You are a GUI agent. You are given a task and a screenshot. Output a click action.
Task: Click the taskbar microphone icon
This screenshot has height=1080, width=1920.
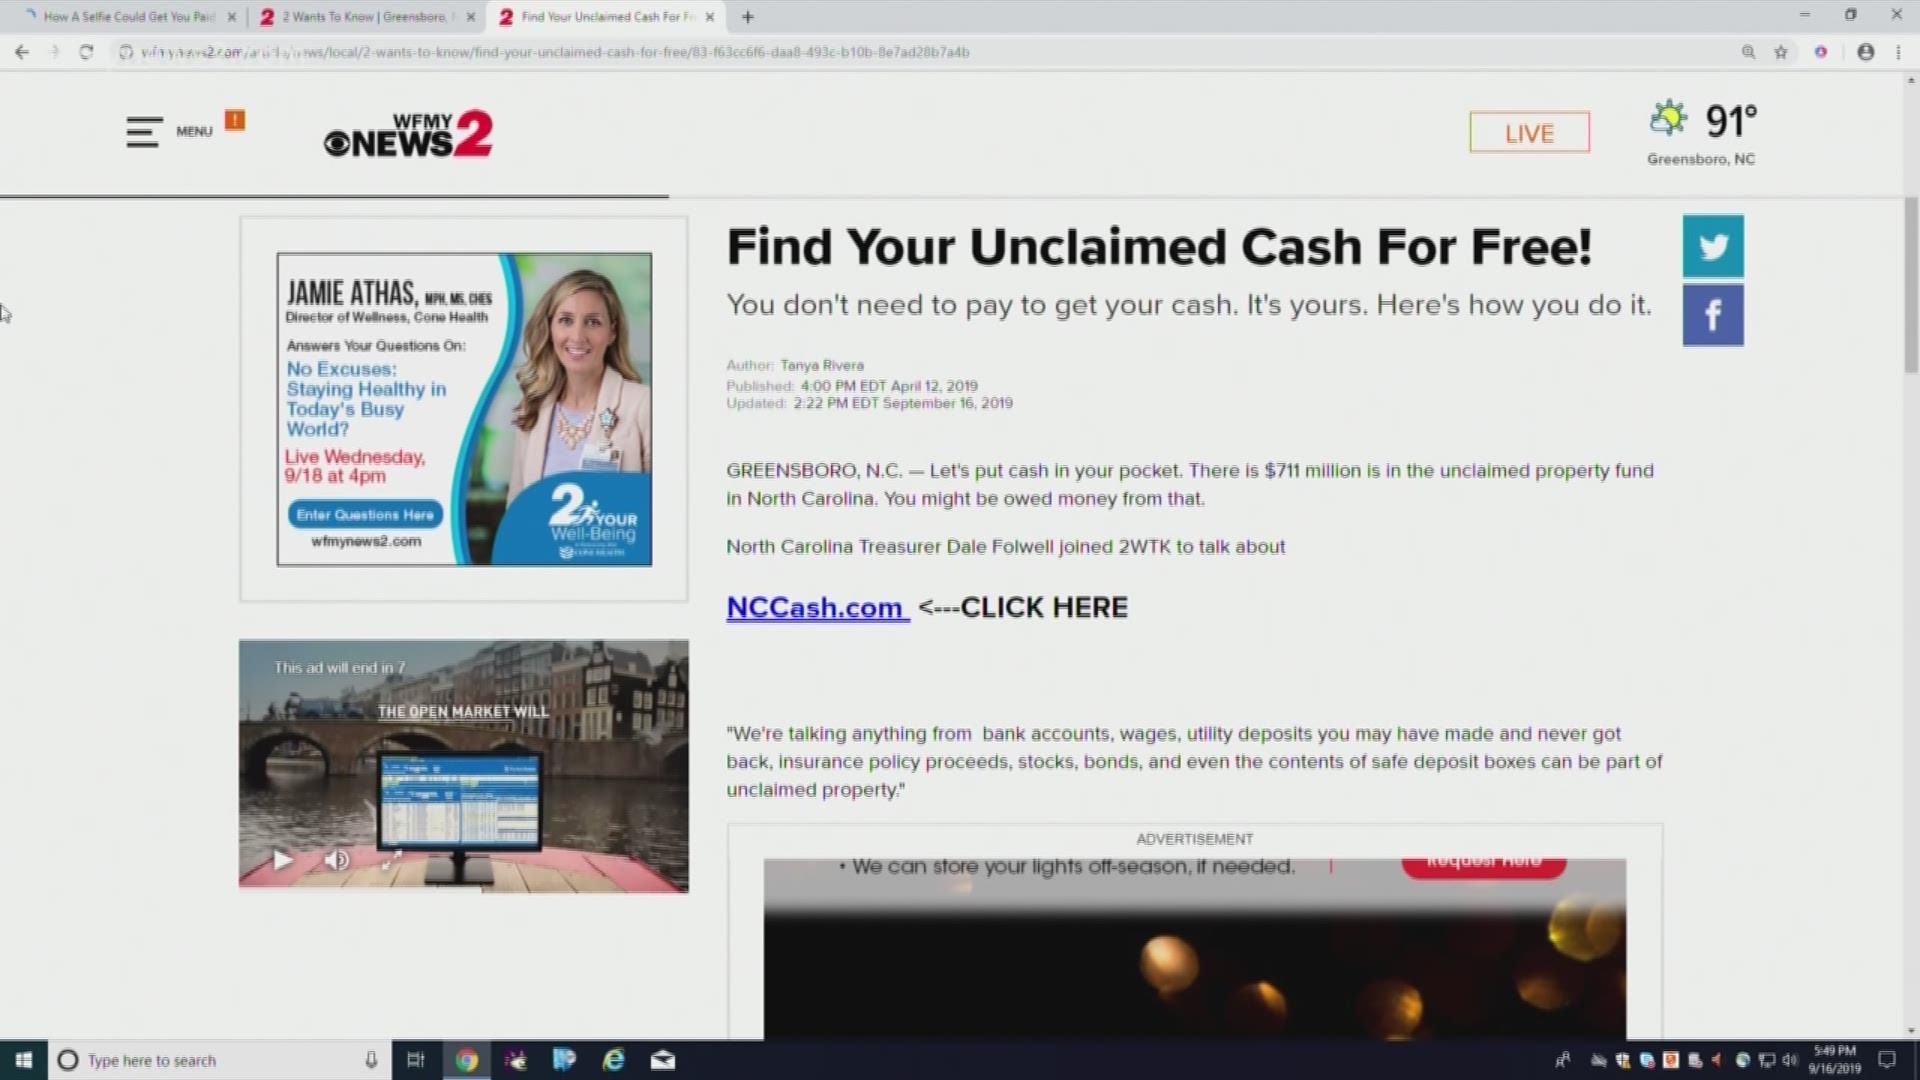371,1060
